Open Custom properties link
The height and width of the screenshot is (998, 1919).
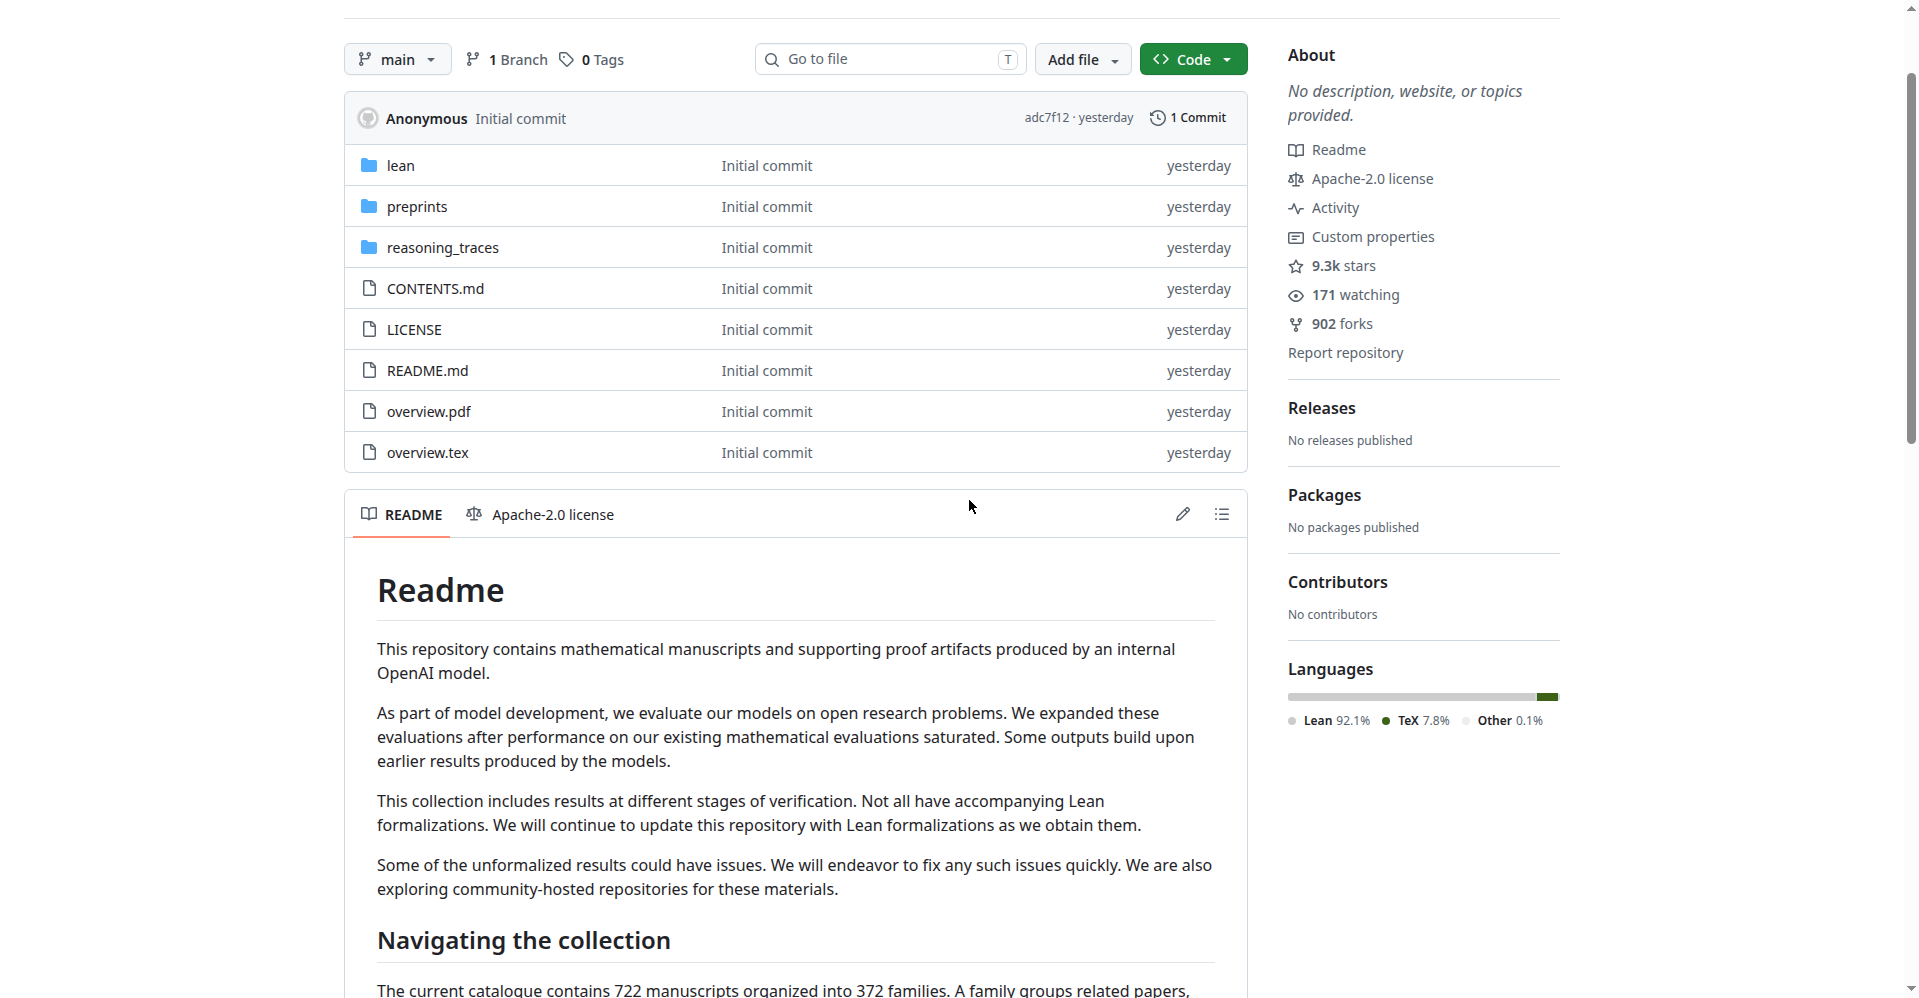pos(1362,237)
